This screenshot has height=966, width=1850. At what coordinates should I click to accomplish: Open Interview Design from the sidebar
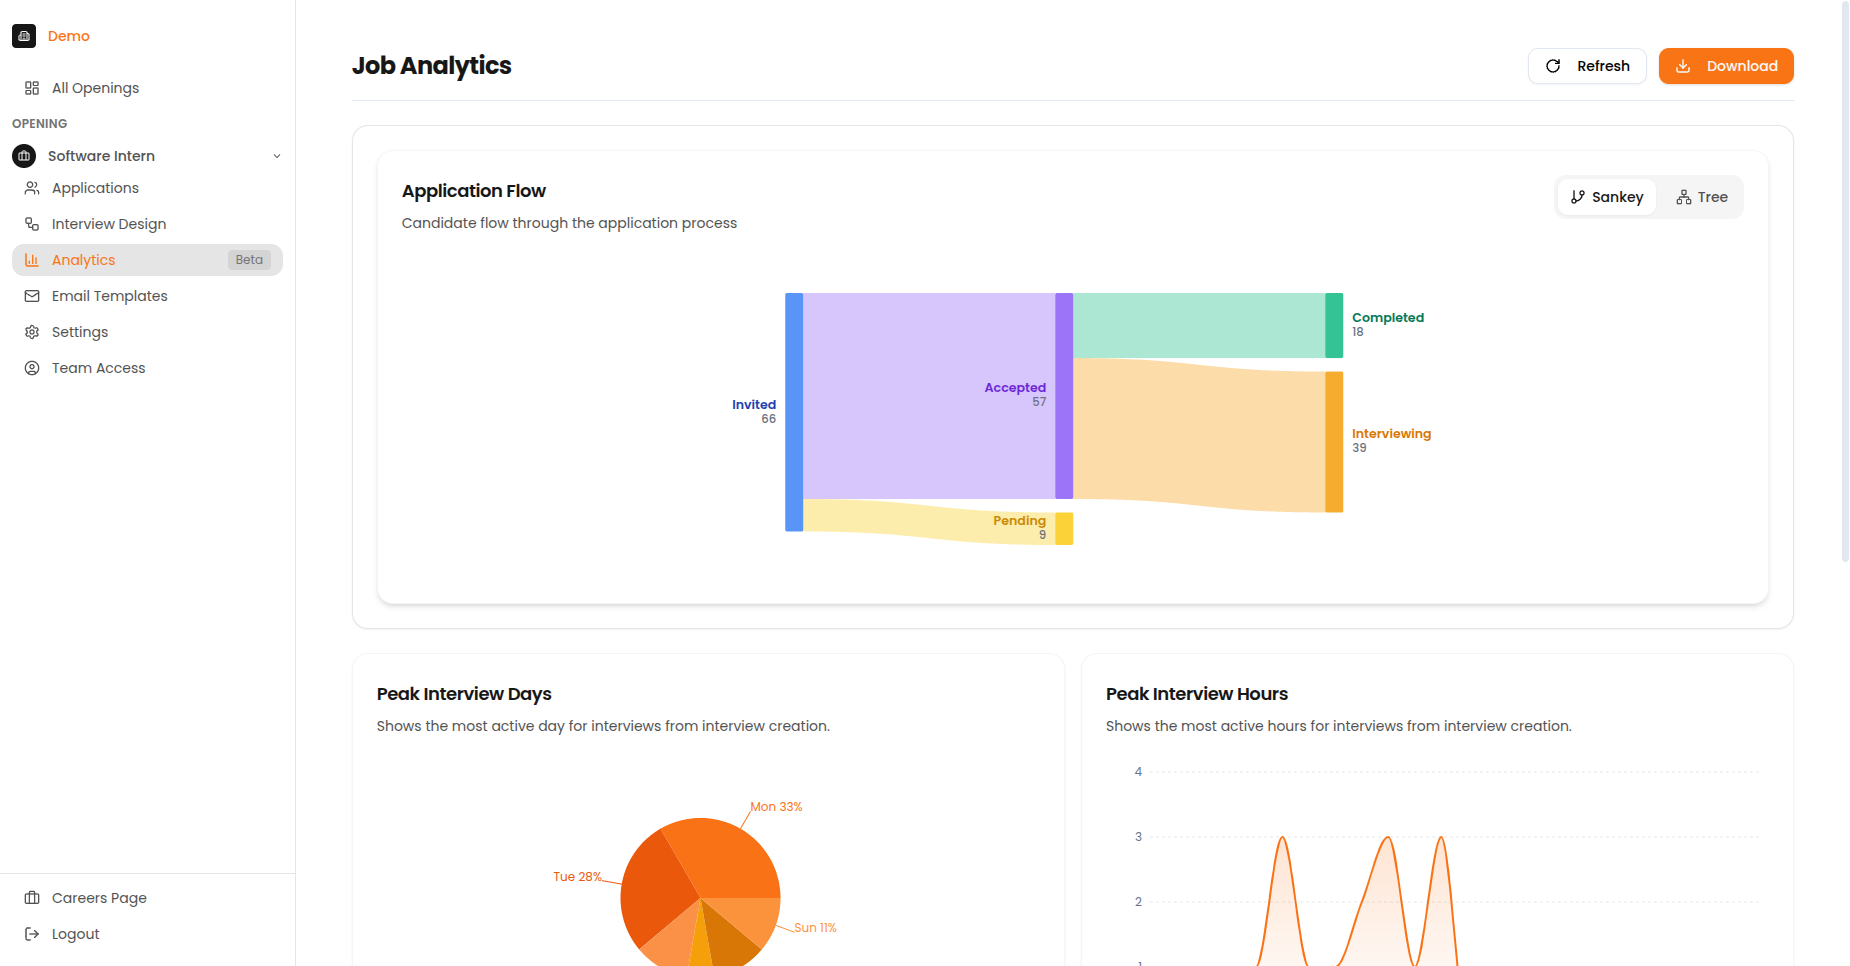pos(109,223)
